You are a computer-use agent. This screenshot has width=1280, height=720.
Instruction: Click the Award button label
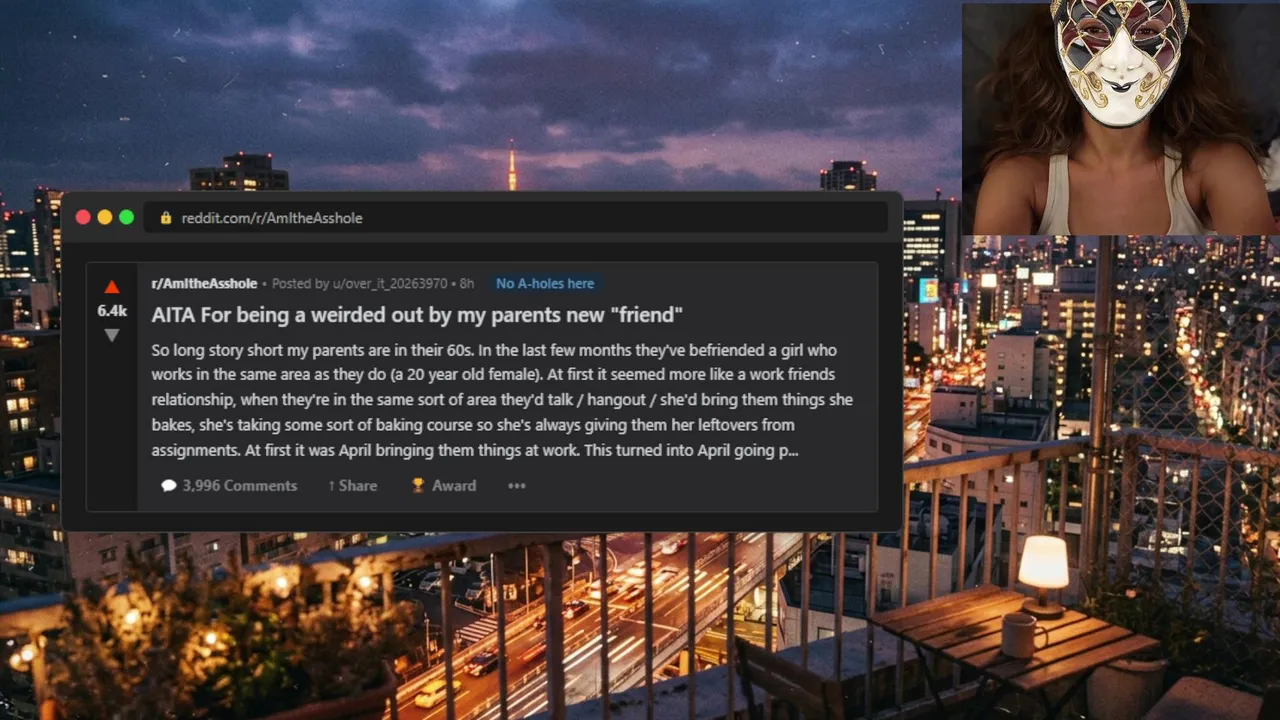pyautogui.click(x=454, y=485)
